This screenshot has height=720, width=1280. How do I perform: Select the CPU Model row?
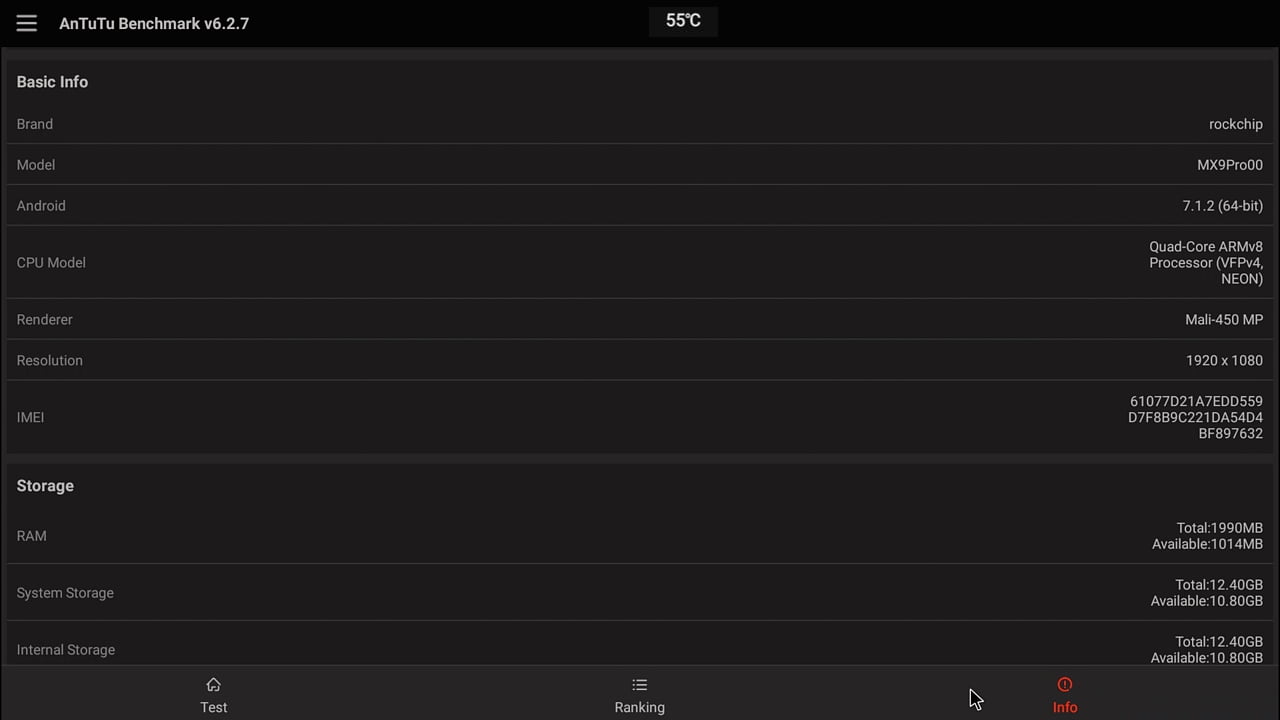pos(640,262)
